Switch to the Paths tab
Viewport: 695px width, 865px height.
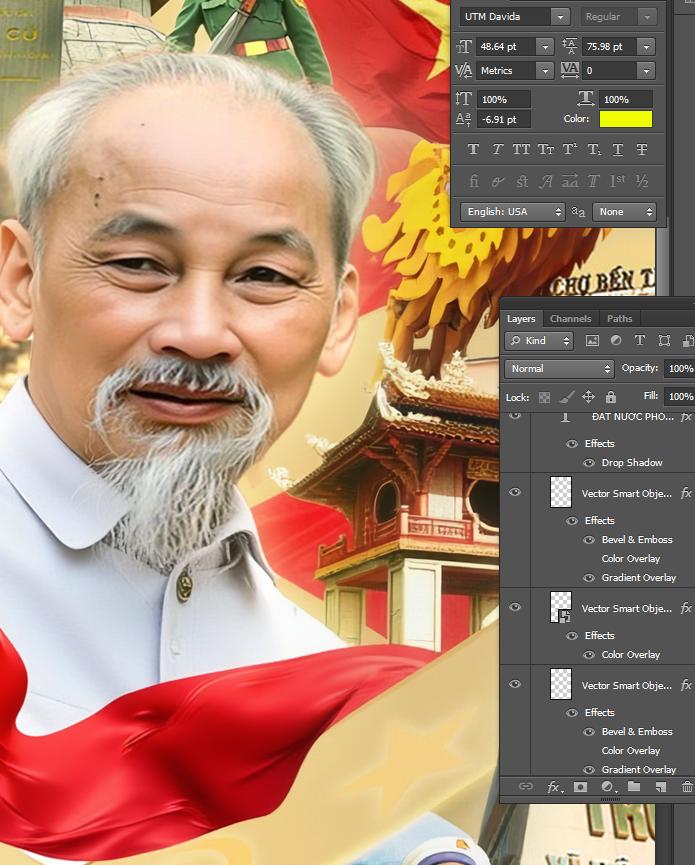620,319
